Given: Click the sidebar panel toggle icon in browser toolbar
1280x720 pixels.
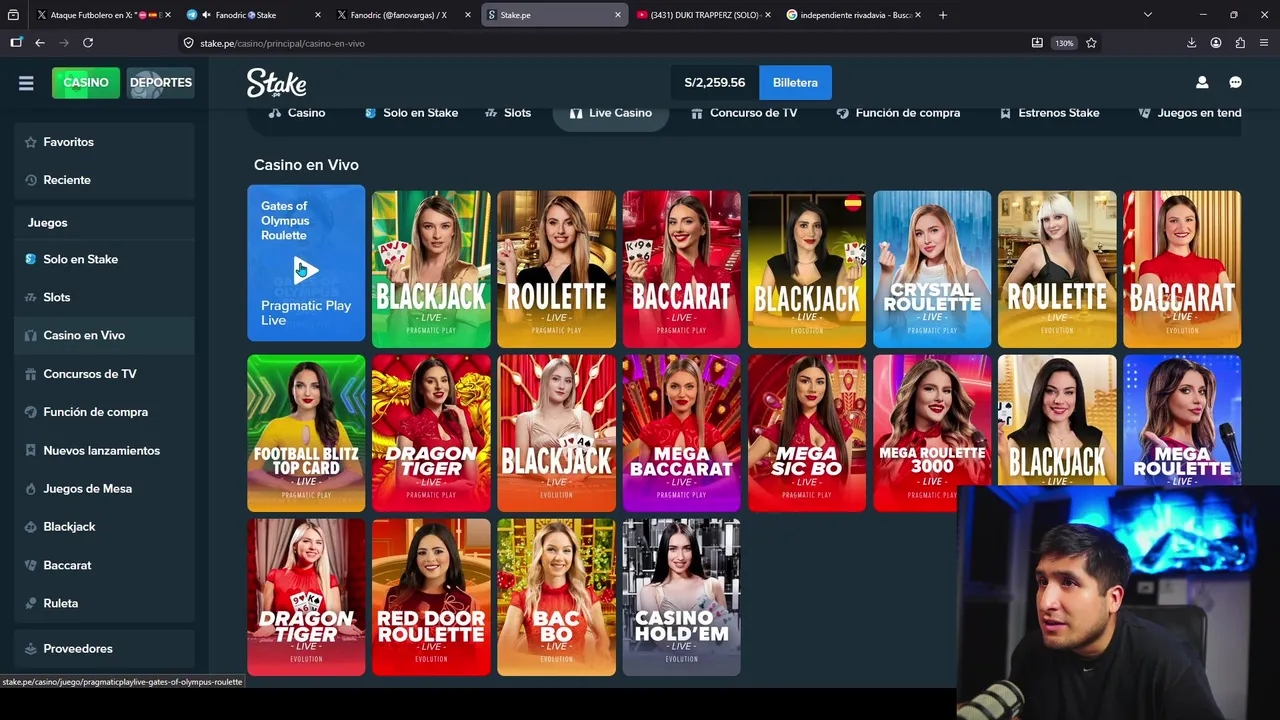Looking at the screenshot, I should pyautogui.click(x=16, y=43).
